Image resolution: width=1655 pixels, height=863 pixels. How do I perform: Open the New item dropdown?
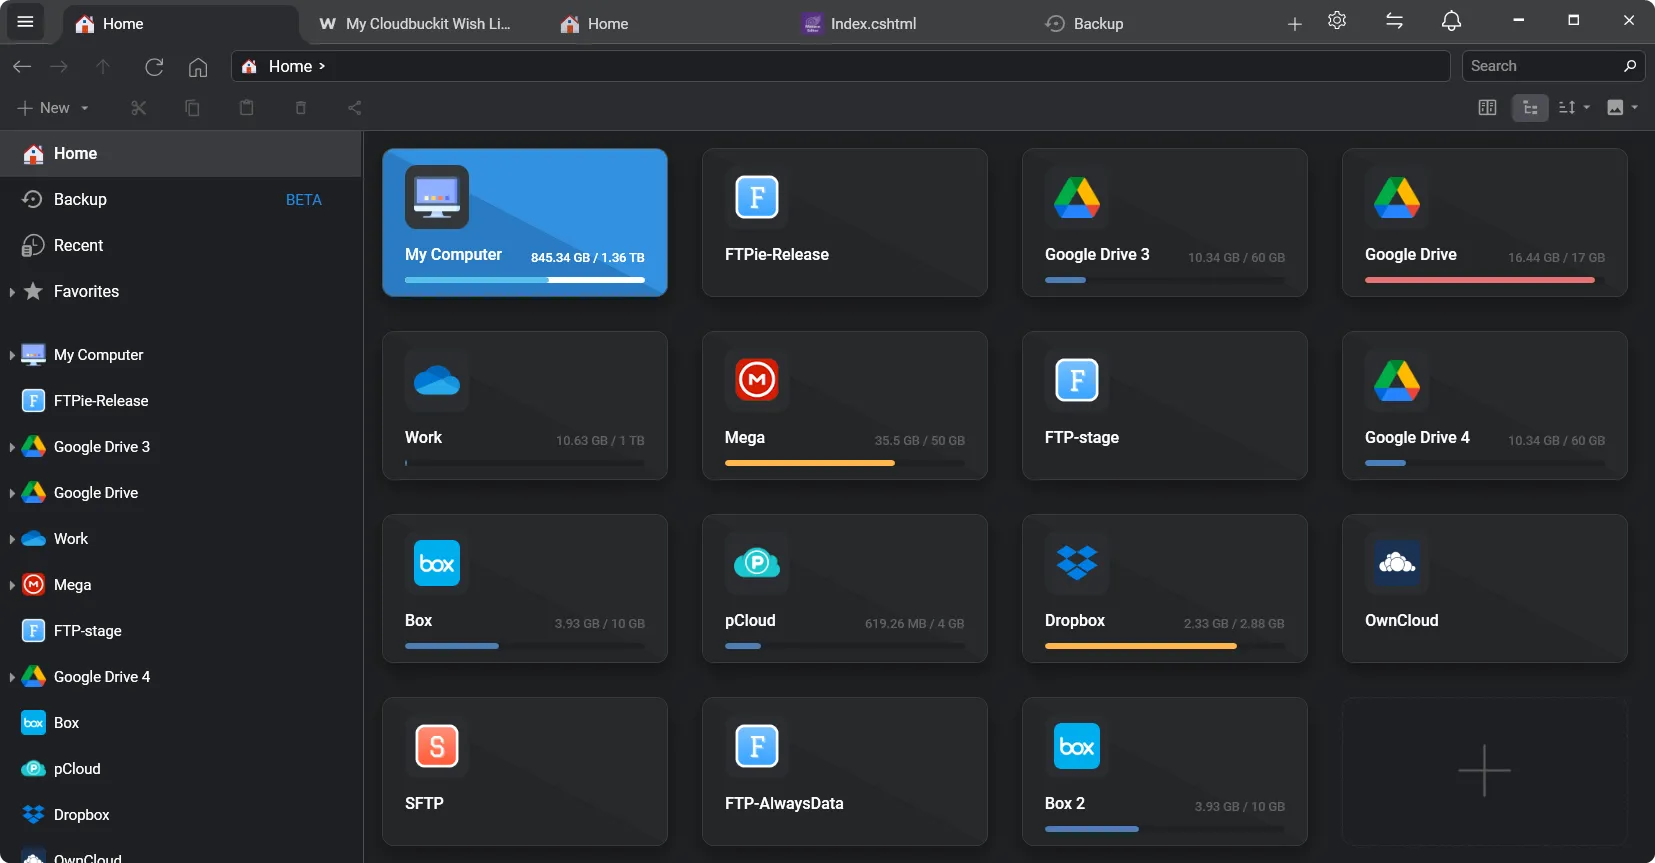54,108
